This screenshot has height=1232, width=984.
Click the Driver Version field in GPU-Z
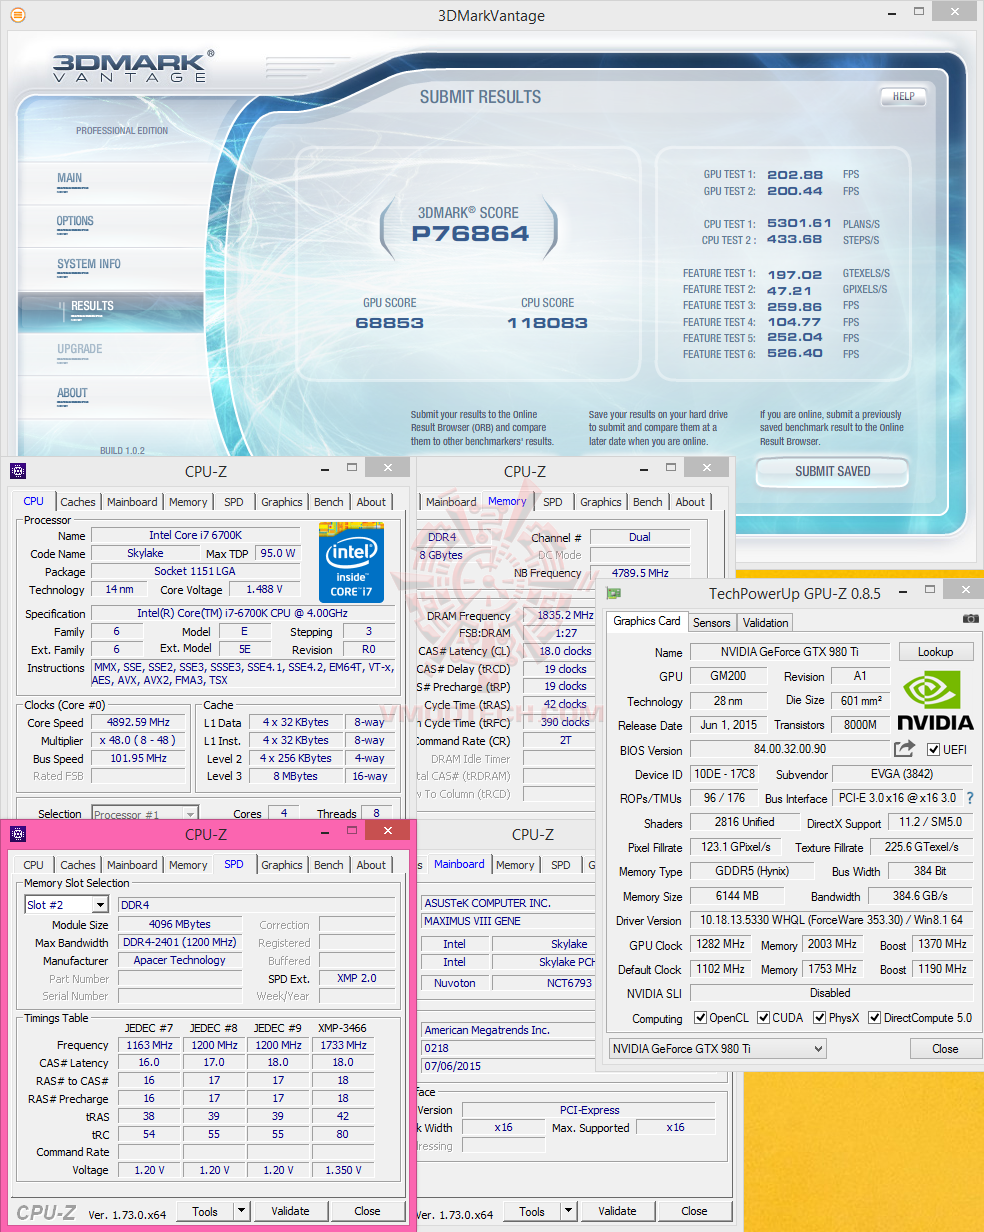[831, 920]
